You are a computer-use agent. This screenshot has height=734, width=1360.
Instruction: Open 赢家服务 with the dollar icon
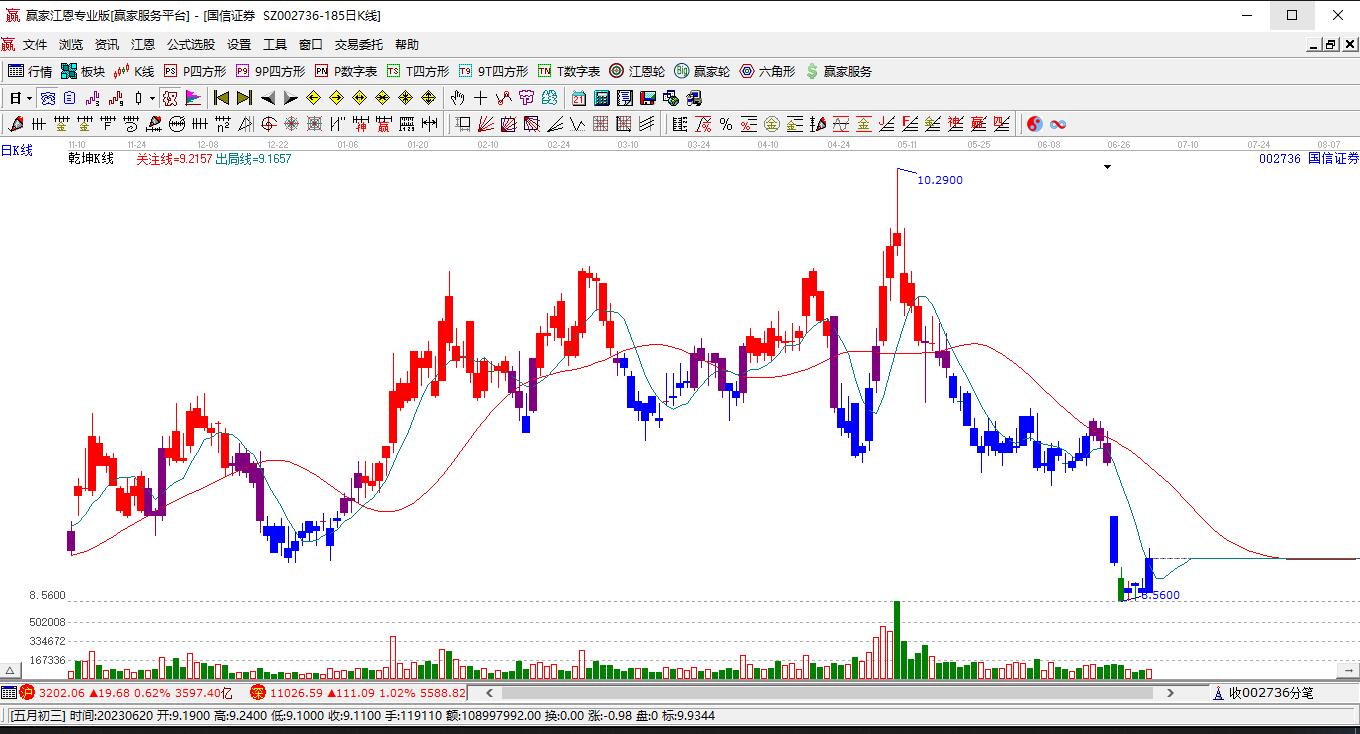click(838, 71)
